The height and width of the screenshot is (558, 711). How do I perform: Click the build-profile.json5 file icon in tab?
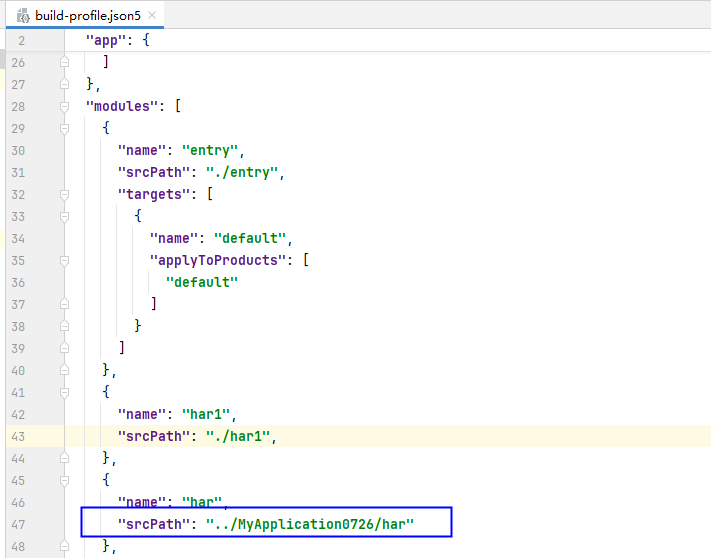[20, 16]
